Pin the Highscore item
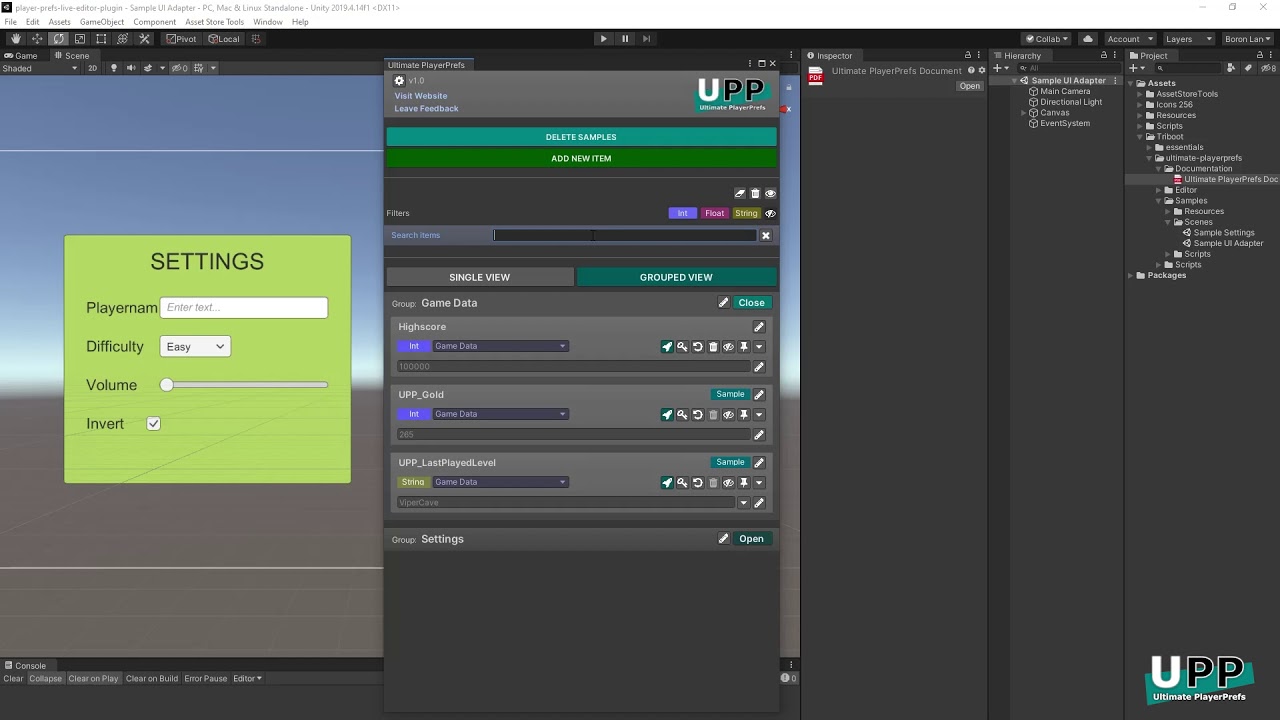Viewport: 1280px width, 720px height. (744, 347)
